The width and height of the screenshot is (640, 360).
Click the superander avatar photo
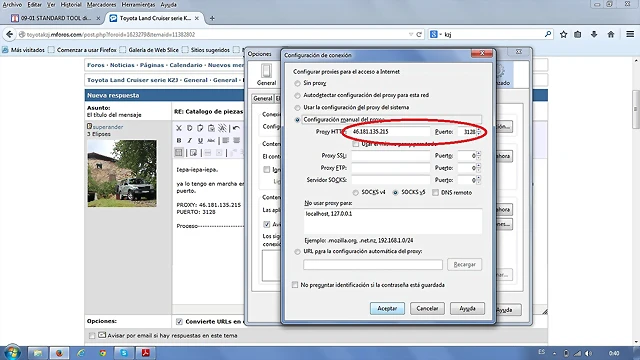click(122, 173)
